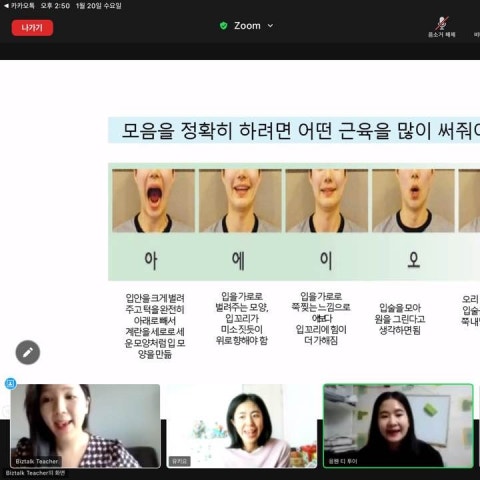Viewport: 480px width, 480px height.
Task: Open the Zoom meeting info dropdown
Action: [x=253, y=26]
